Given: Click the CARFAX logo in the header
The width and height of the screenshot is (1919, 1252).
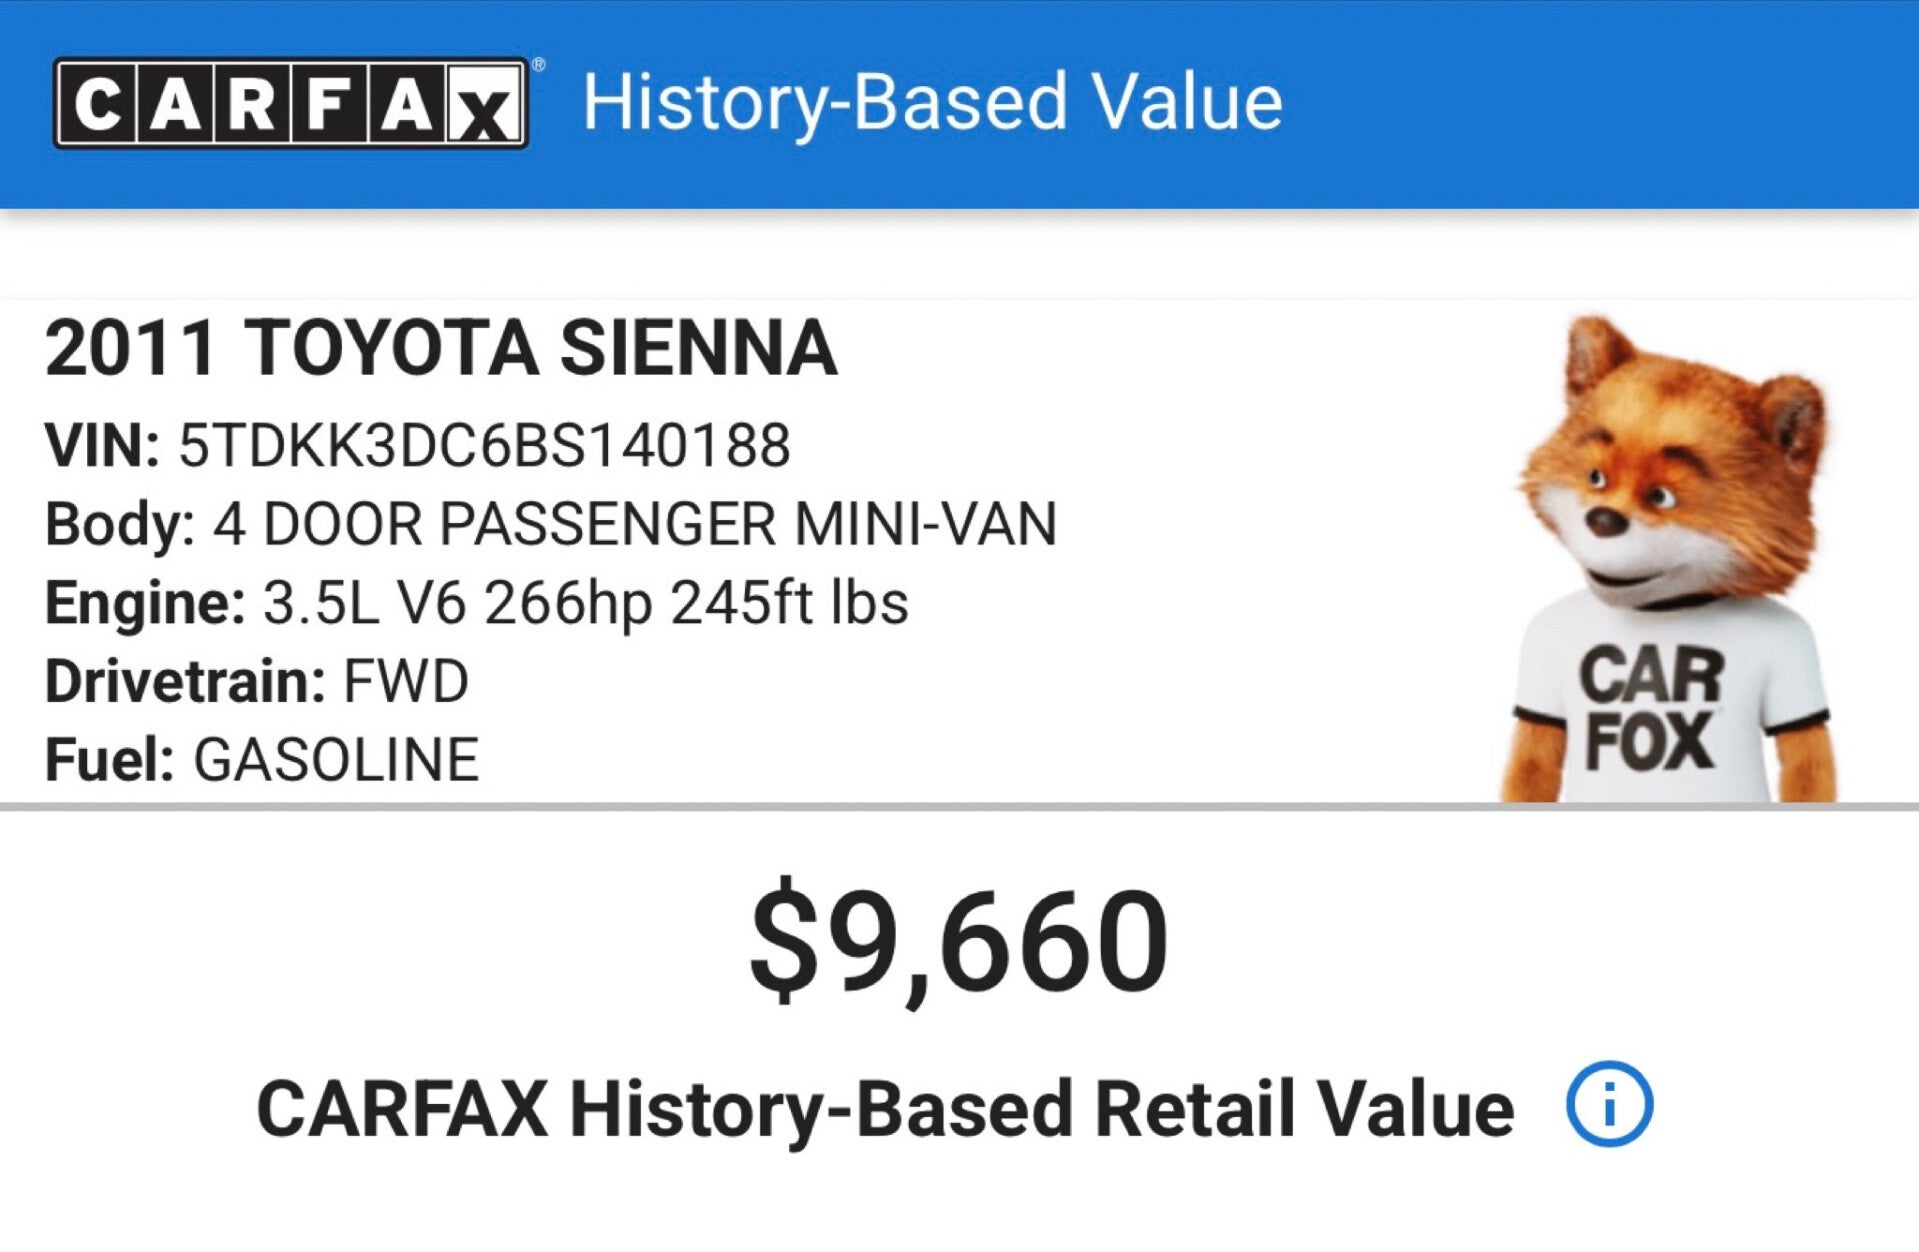Looking at the screenshot, I should [x=290, y=104].
